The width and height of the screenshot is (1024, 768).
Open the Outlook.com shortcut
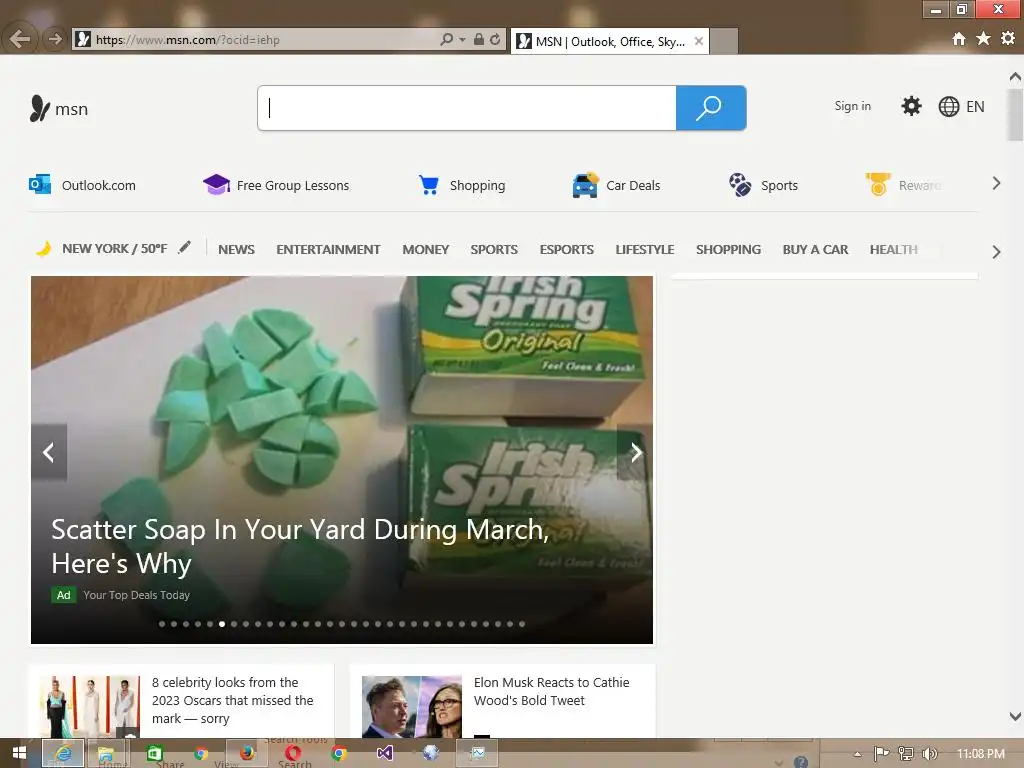pyautogui.click(x=82, y=185)
